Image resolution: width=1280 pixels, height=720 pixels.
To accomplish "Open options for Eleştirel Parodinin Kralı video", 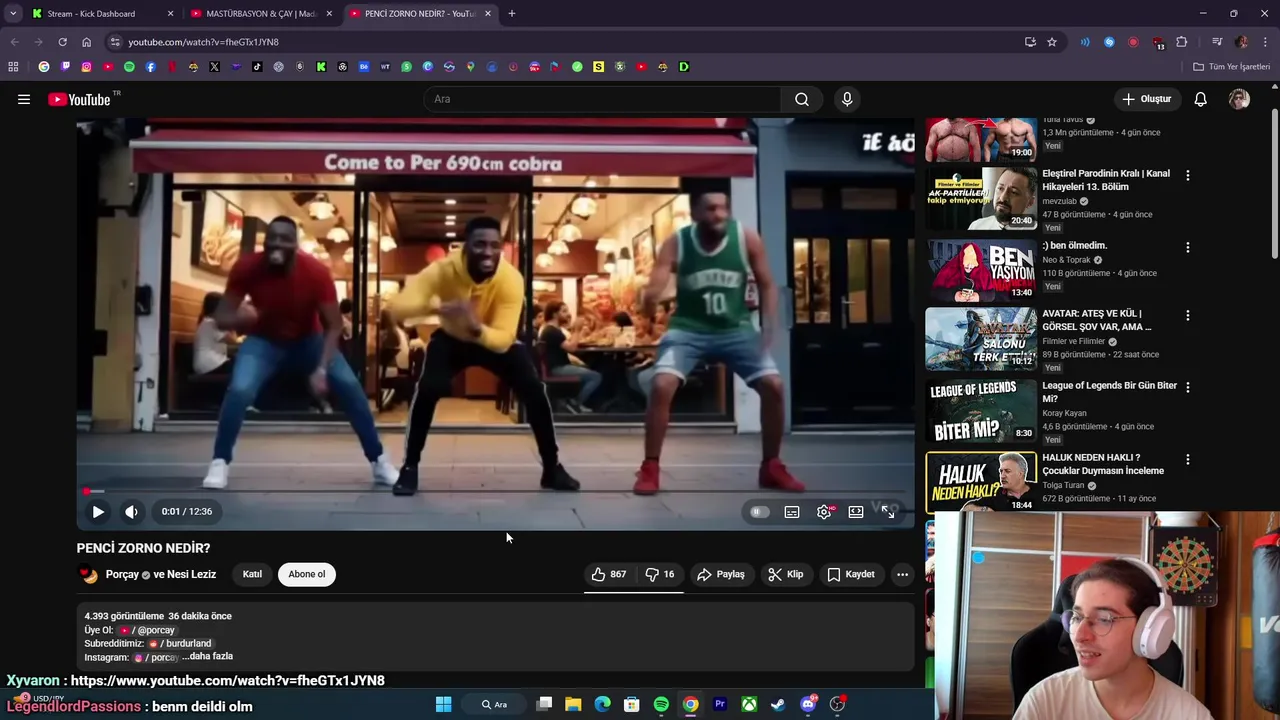I will tap(1187, 175).
